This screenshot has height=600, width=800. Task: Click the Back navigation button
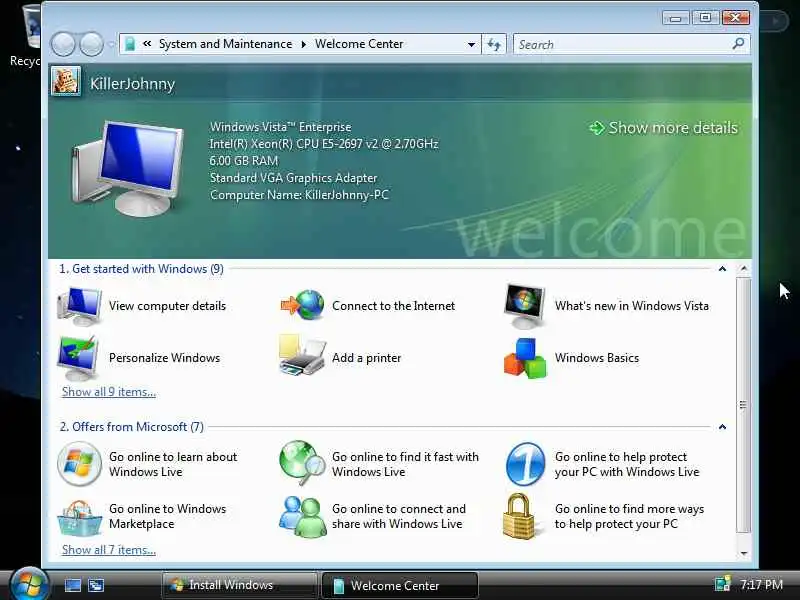tap(64, 44)
